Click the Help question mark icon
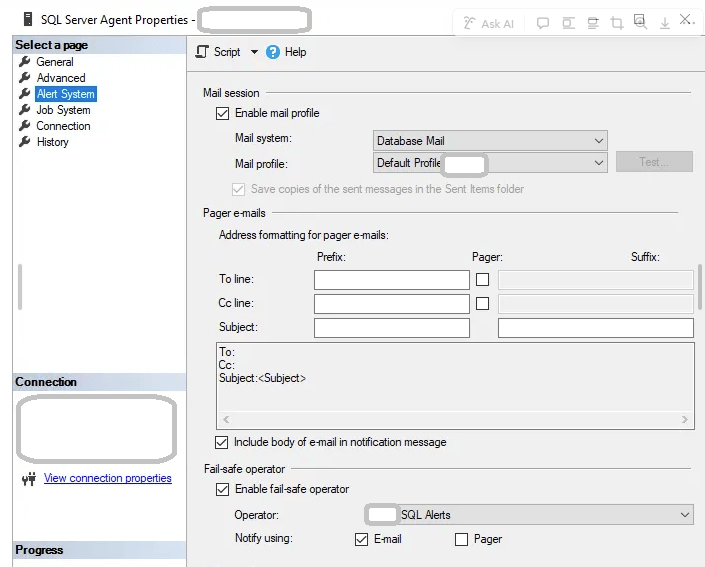Image resolution: width=705 pixels, height=567 pixels. point(273,52)
